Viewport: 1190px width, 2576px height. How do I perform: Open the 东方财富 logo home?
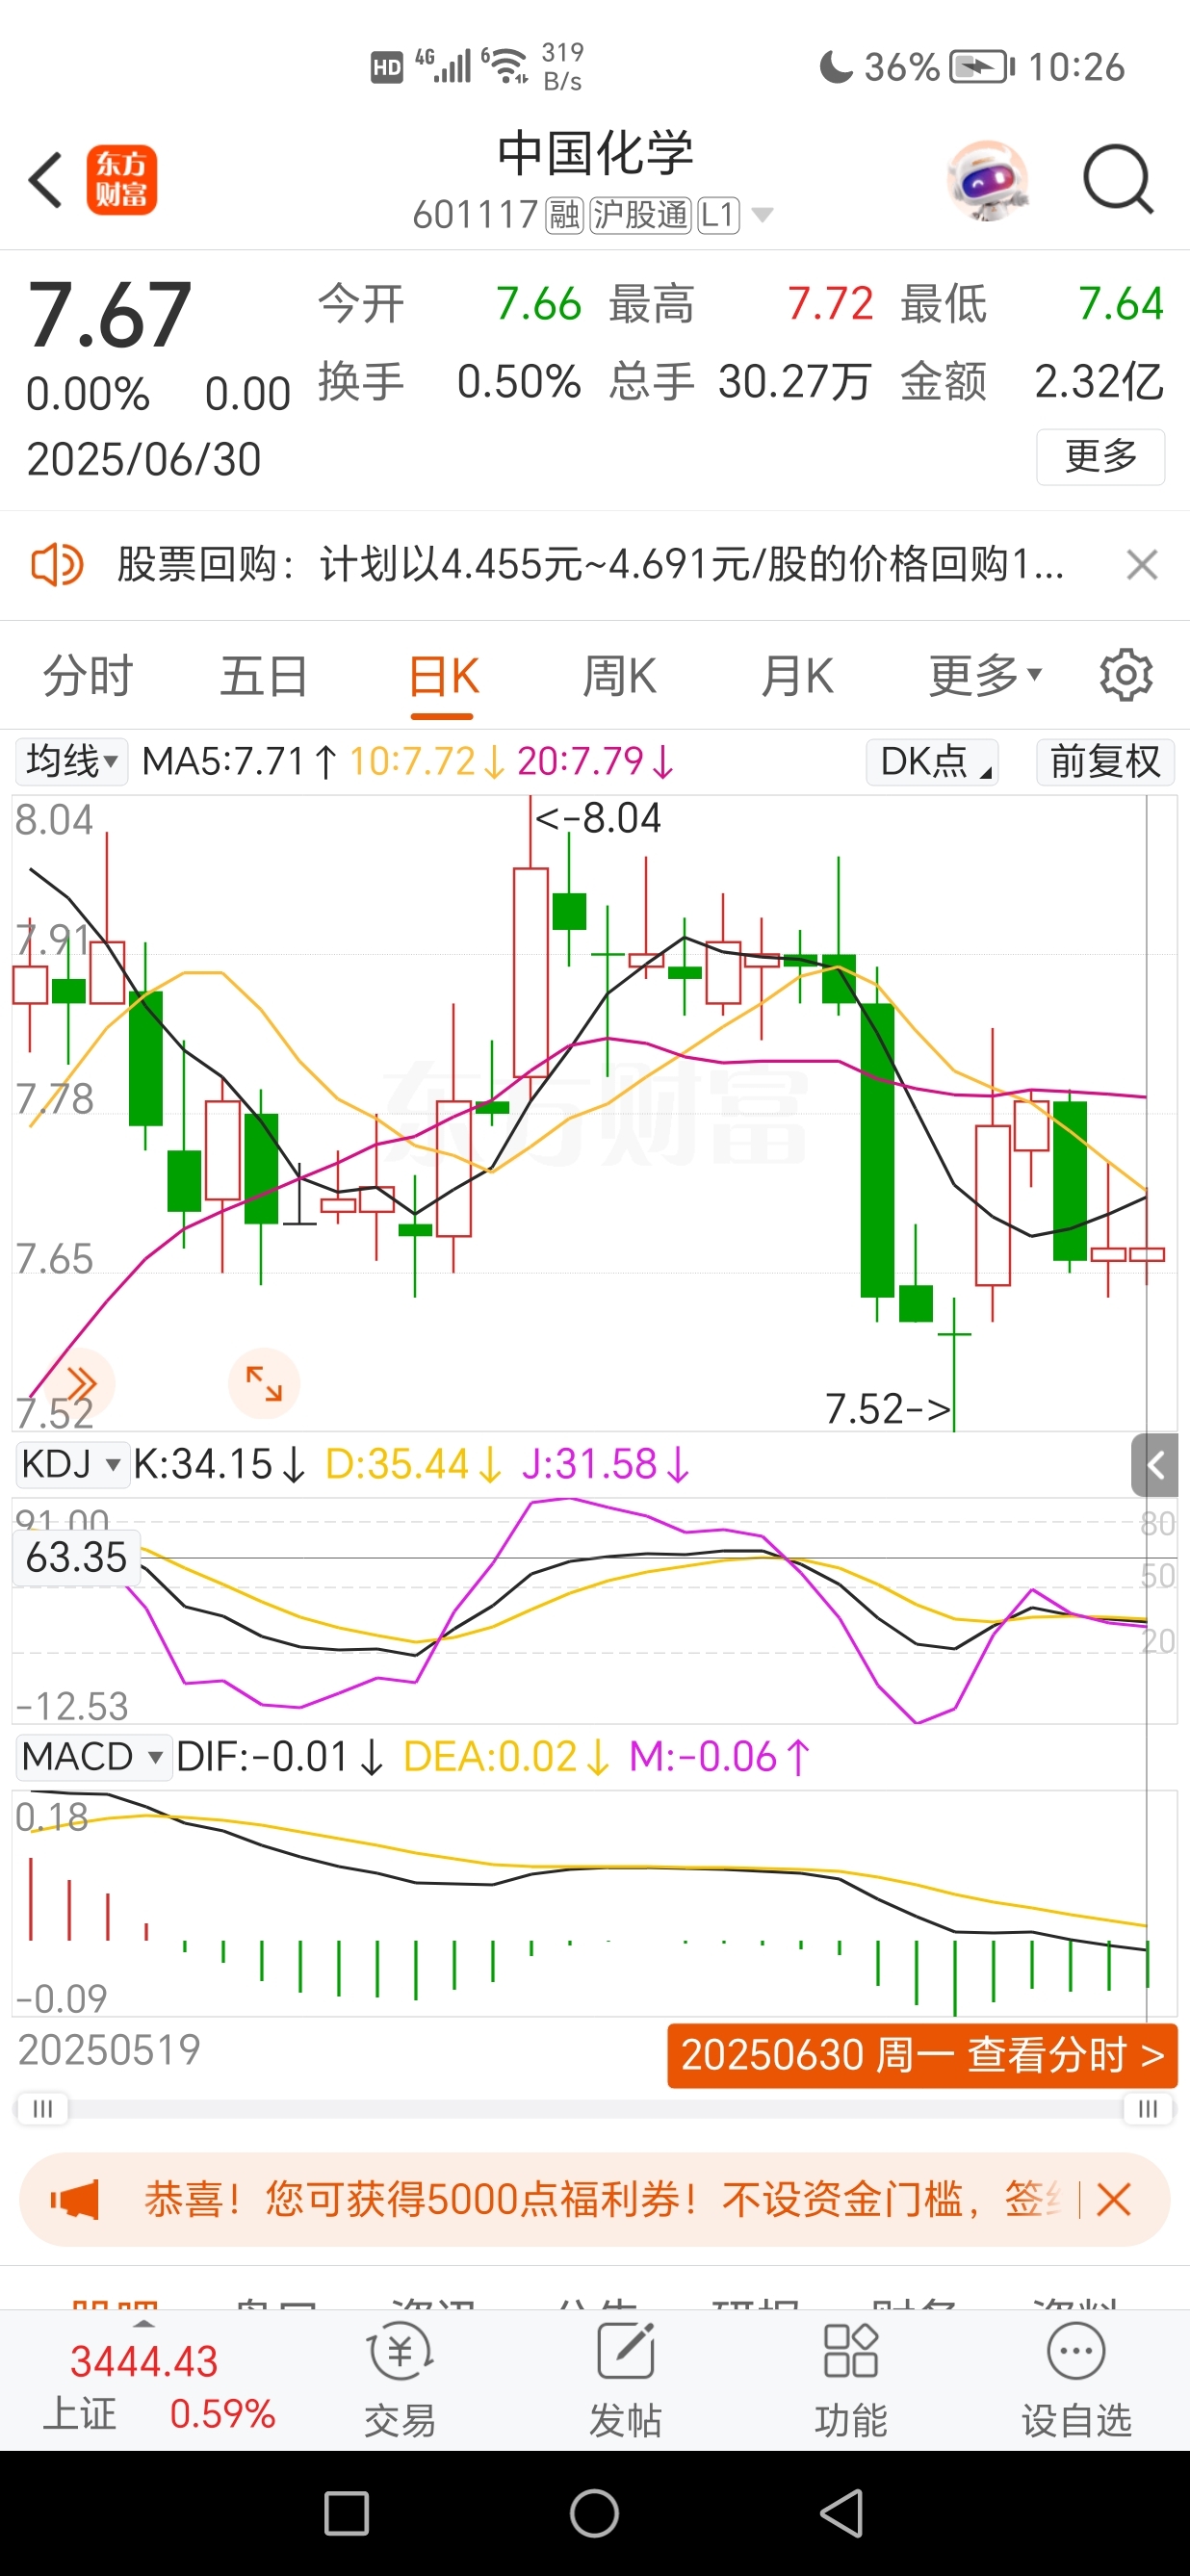[x=122, y=181]
